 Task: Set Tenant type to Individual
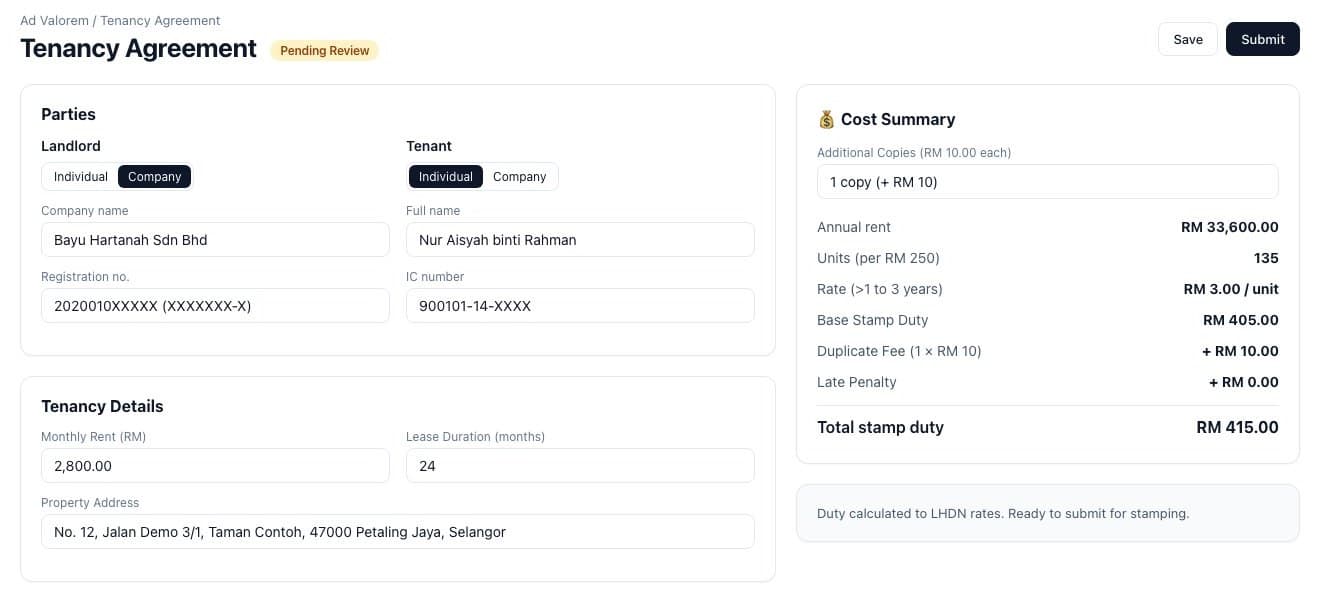446,177
